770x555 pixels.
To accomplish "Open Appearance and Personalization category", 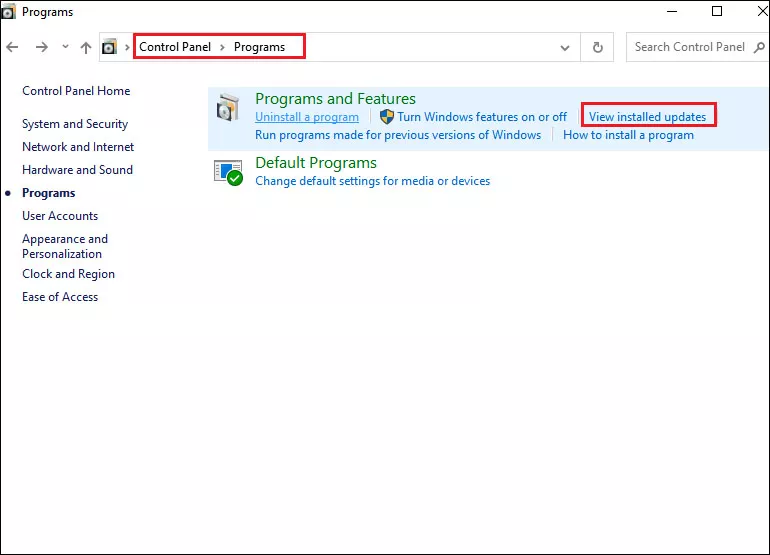I will 65,247.
